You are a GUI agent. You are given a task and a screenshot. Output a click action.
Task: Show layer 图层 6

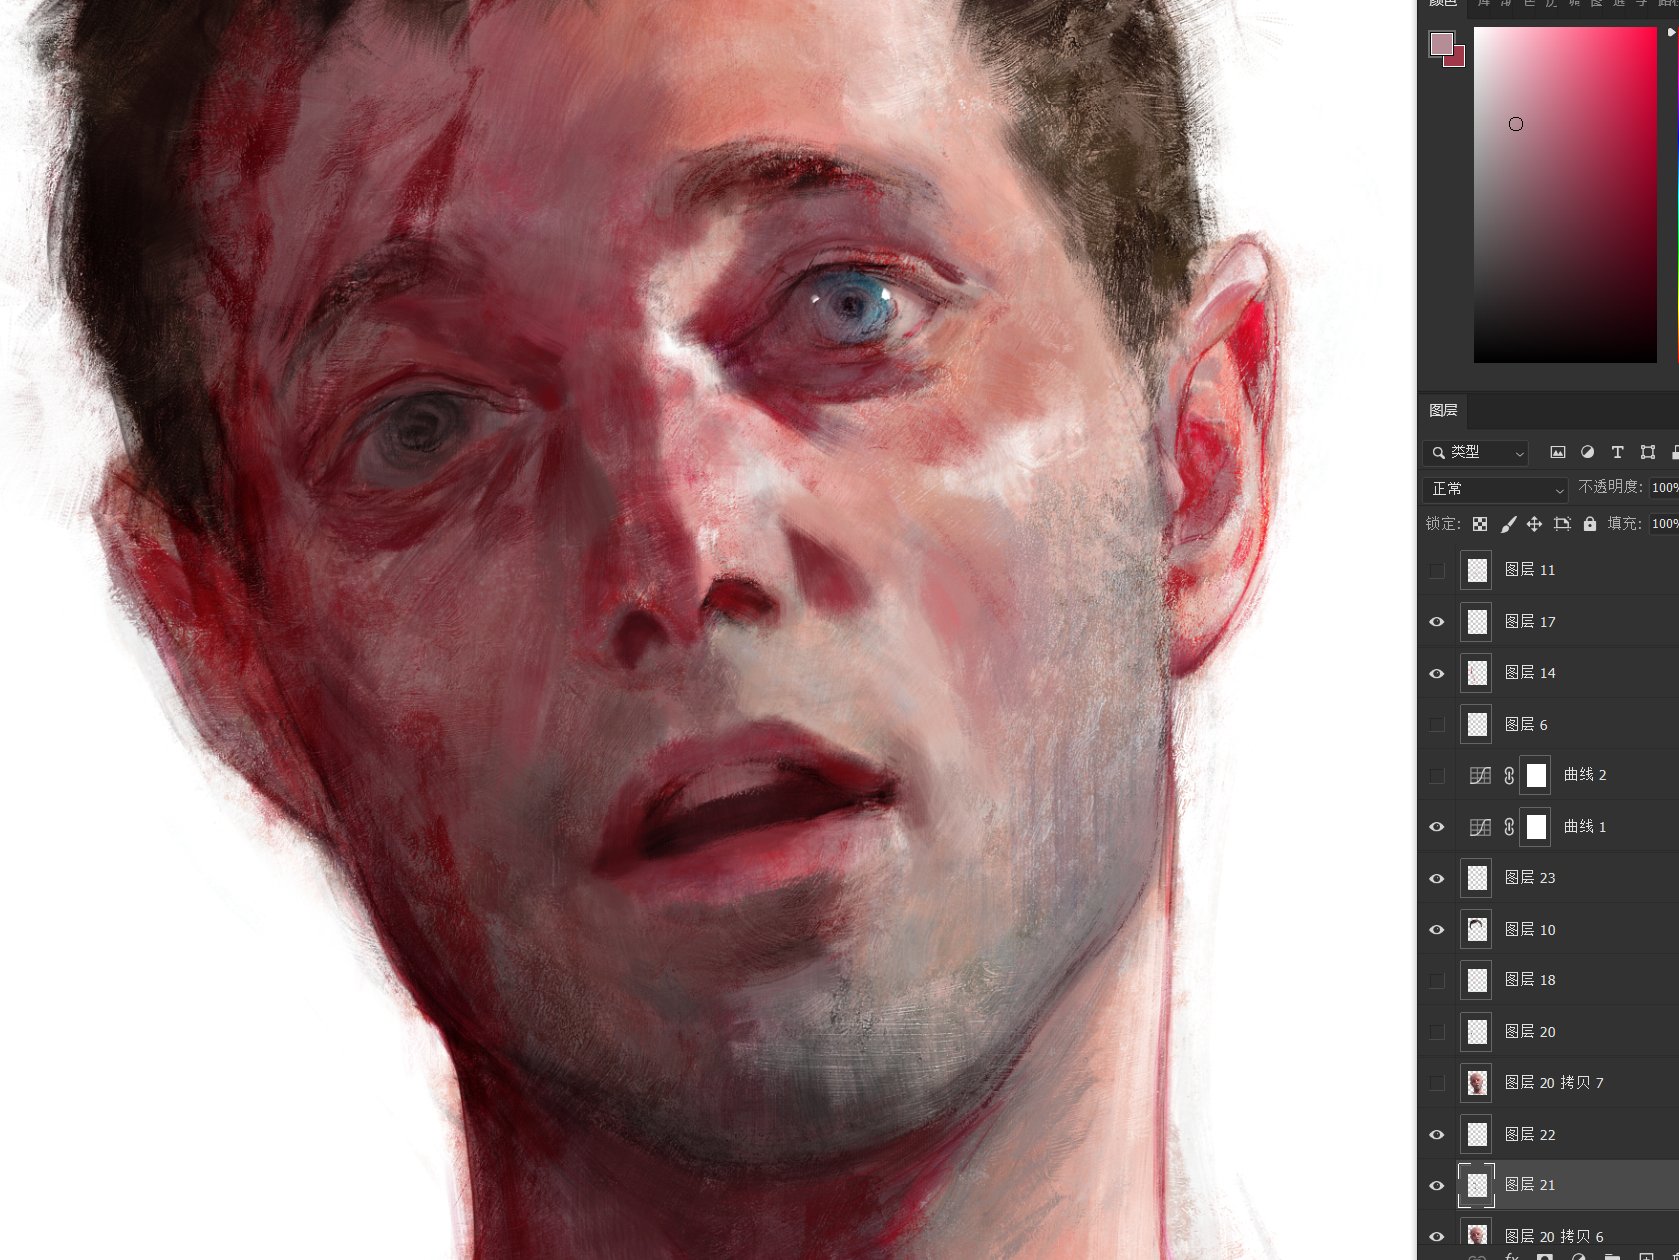(1437, 725)
